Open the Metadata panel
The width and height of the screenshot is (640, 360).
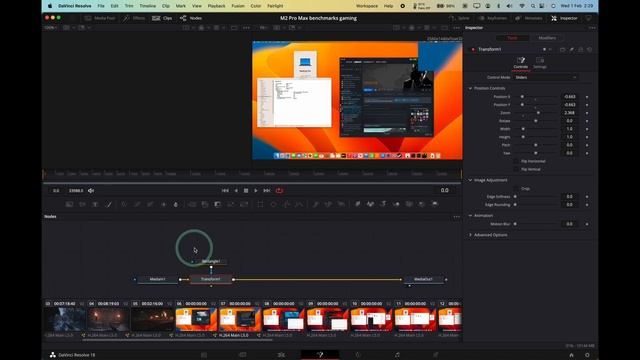tap(529, 18)
